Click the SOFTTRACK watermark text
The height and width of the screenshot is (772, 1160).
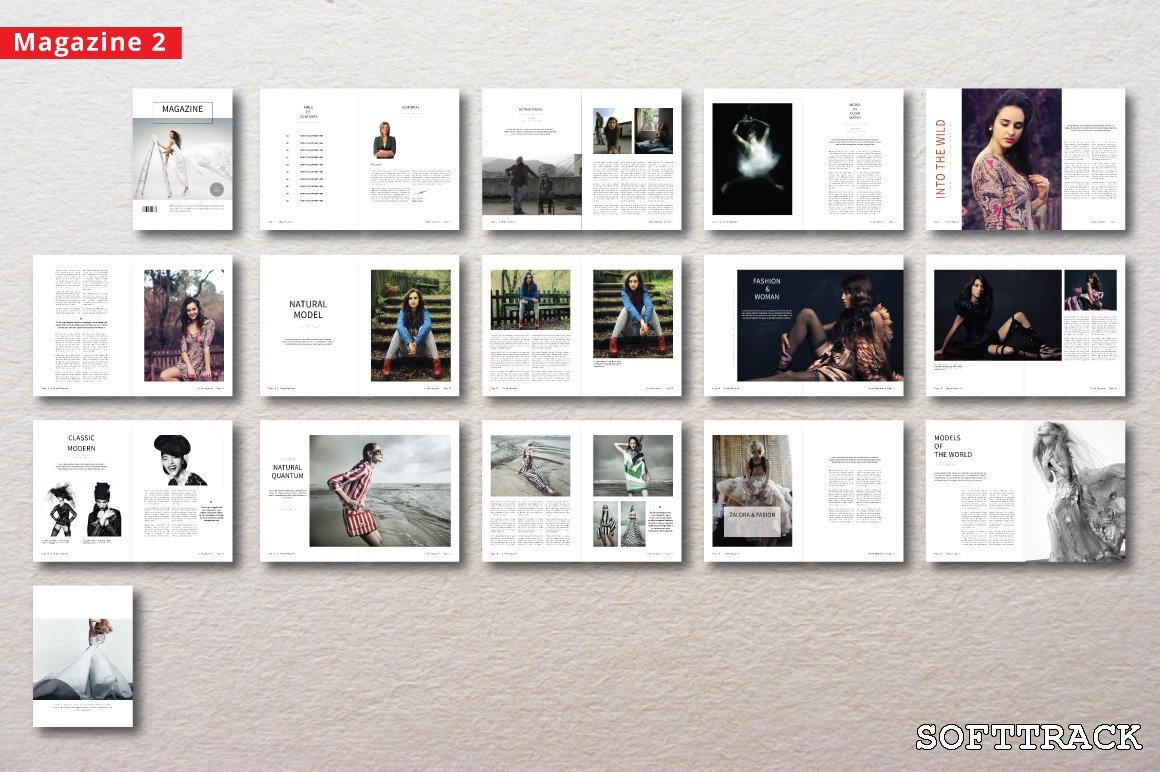[1029, 737]
